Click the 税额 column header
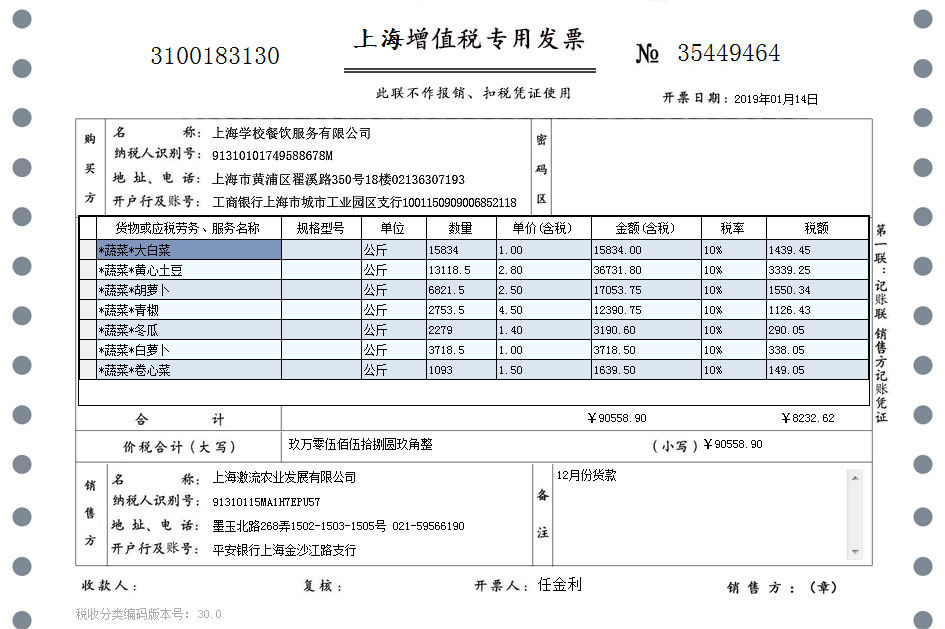This screenshot has width=945, height=629. pyautogui.click(x=817, y=228)
